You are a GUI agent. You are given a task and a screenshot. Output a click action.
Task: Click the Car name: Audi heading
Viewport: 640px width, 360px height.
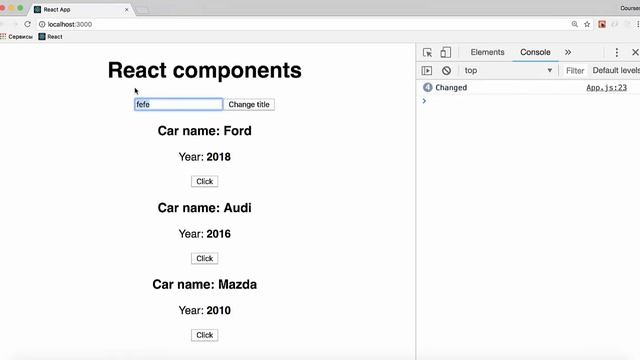point(204,208)
